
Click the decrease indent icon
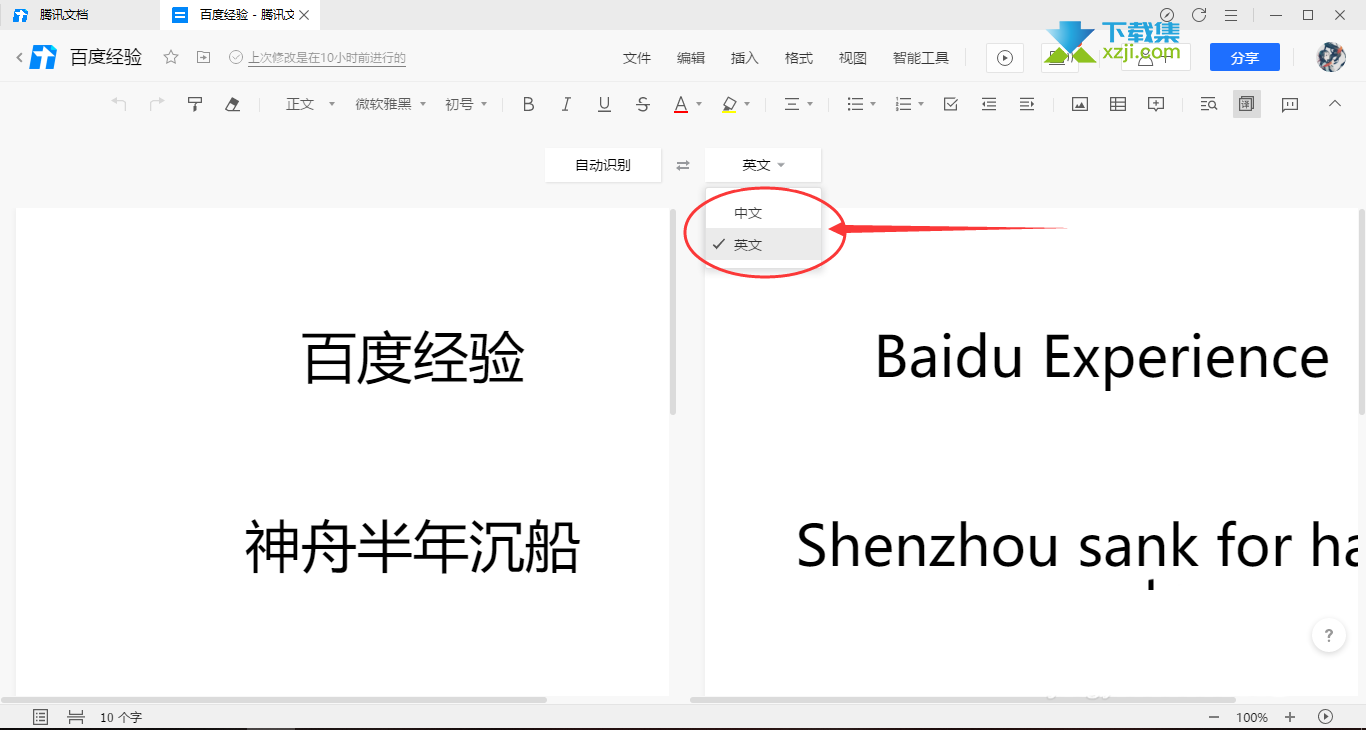[989, 104]
